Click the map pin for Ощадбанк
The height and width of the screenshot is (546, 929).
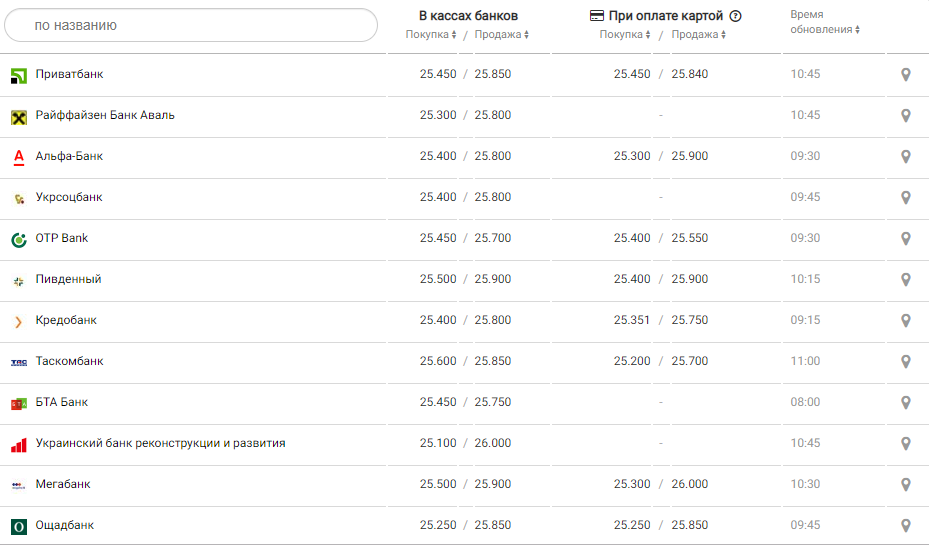coord(905,526)
